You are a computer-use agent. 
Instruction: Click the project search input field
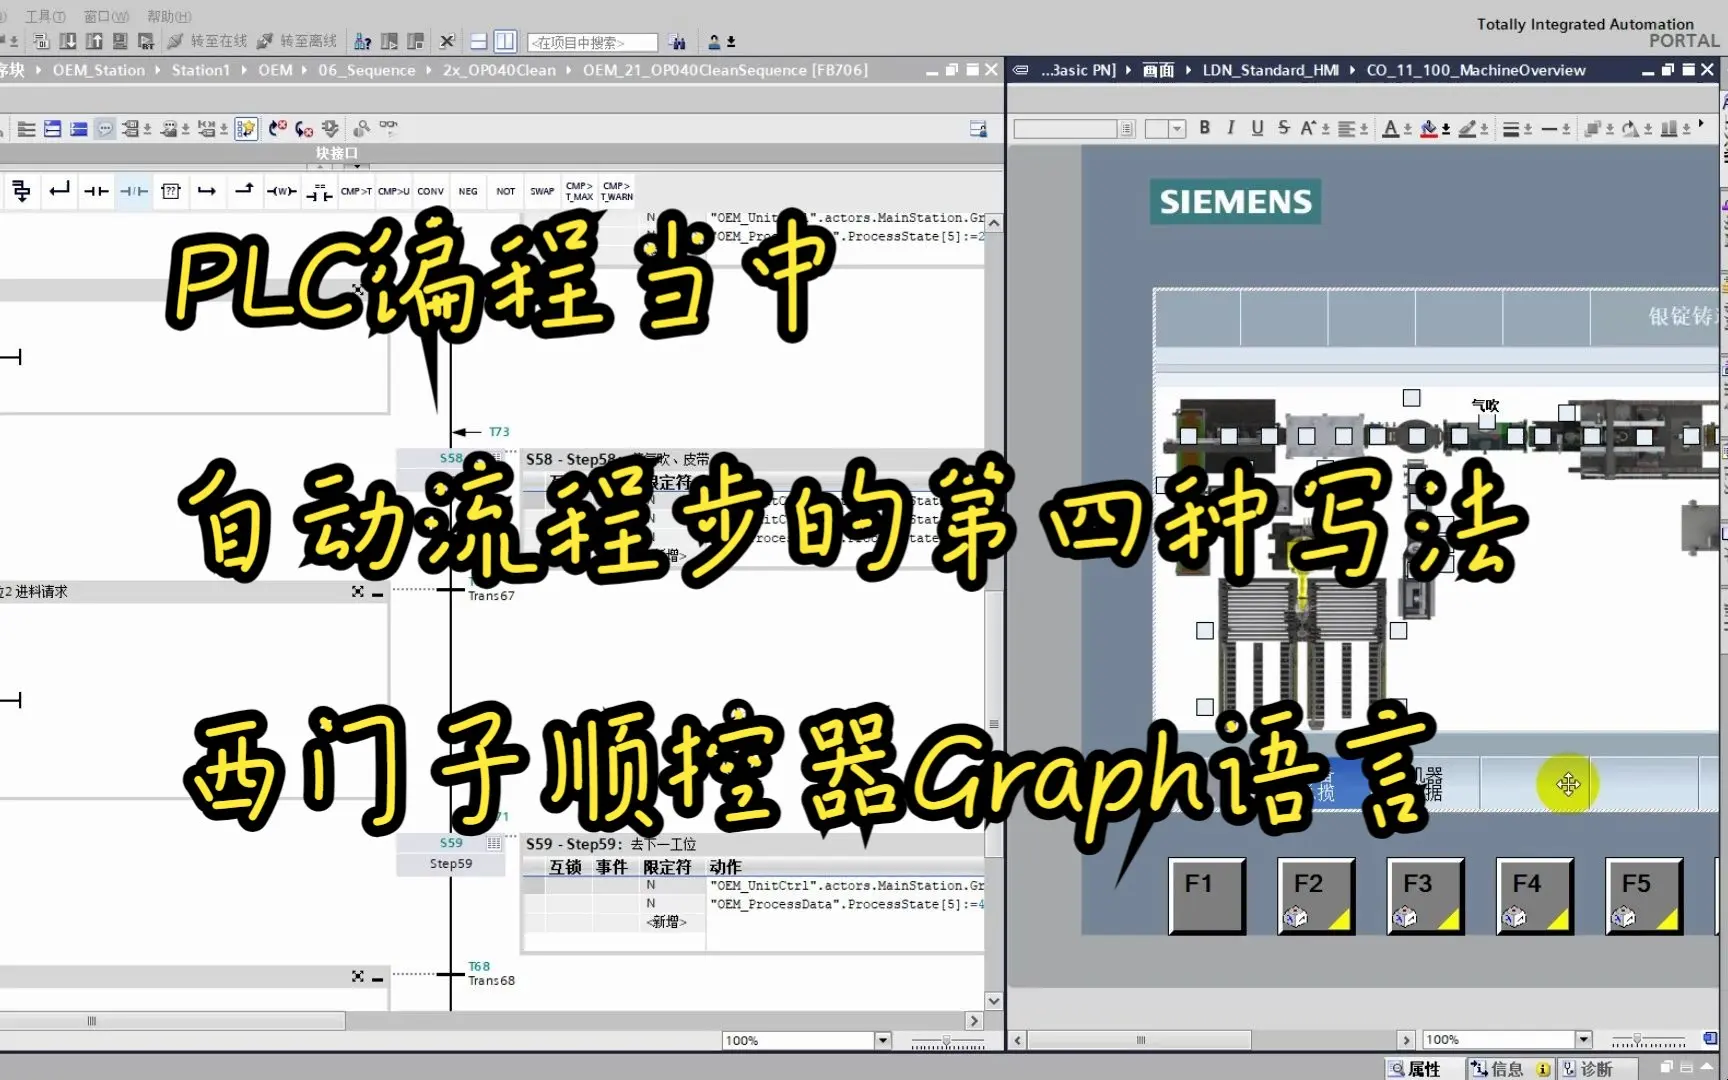click(592, 42)
